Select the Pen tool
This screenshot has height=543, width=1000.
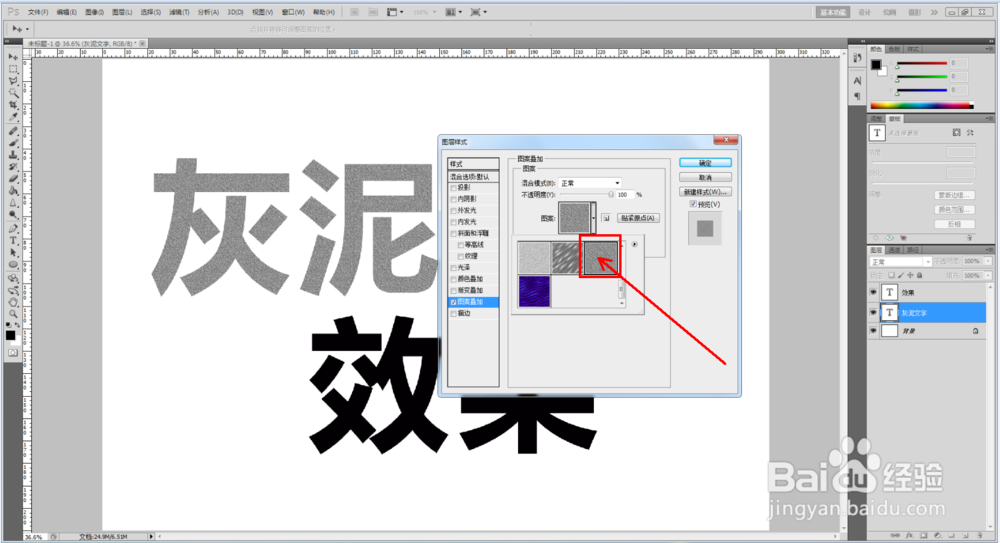13,228
